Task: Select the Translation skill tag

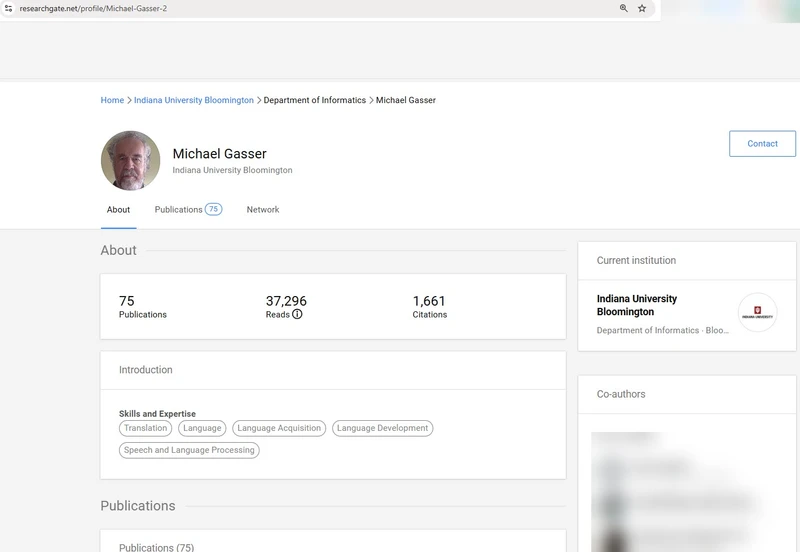Action: (x=145, y=428)
